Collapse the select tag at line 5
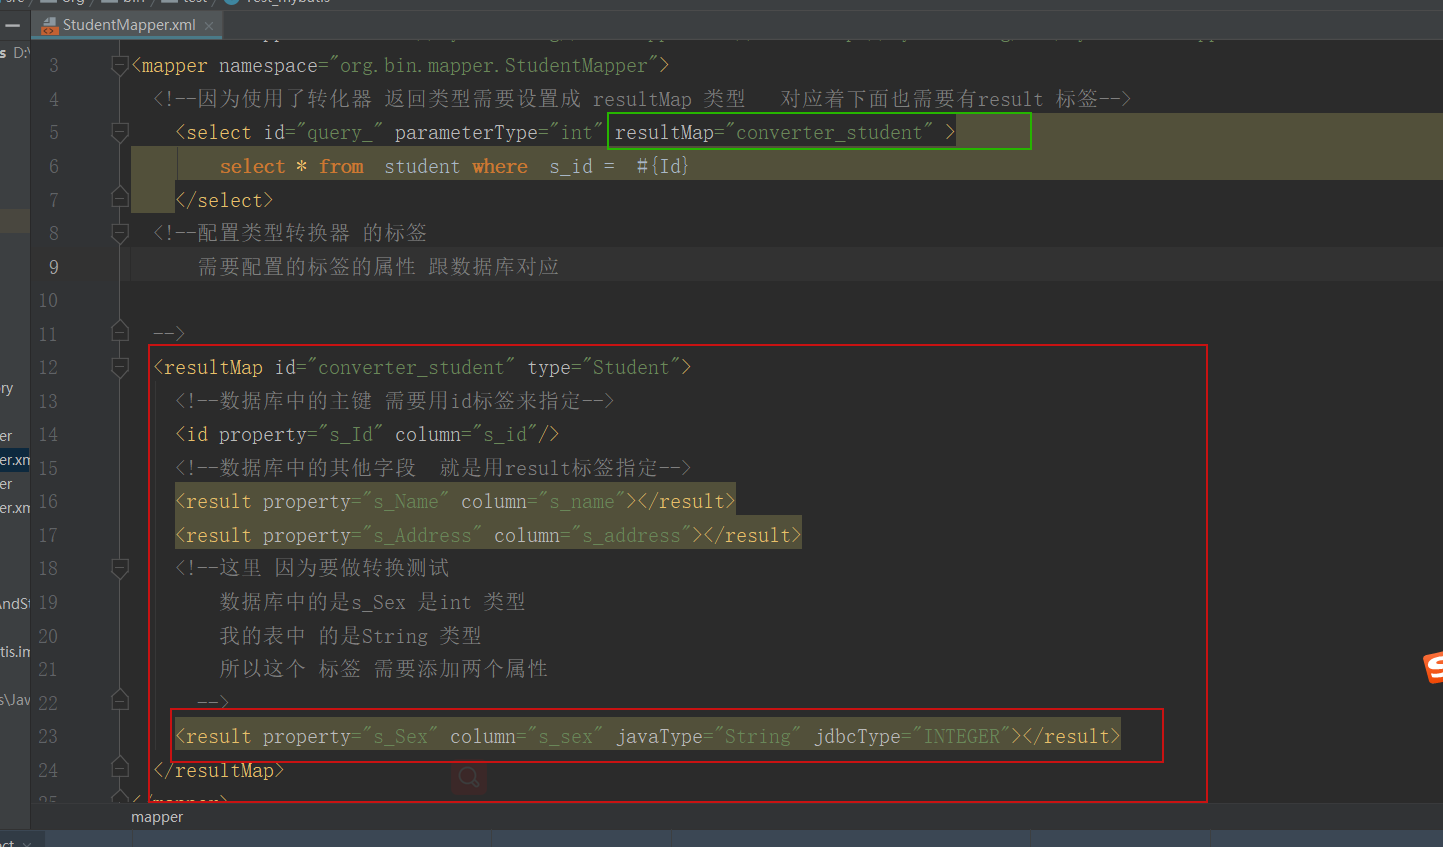Viewport: 1443px width, 847px height. 120,132
